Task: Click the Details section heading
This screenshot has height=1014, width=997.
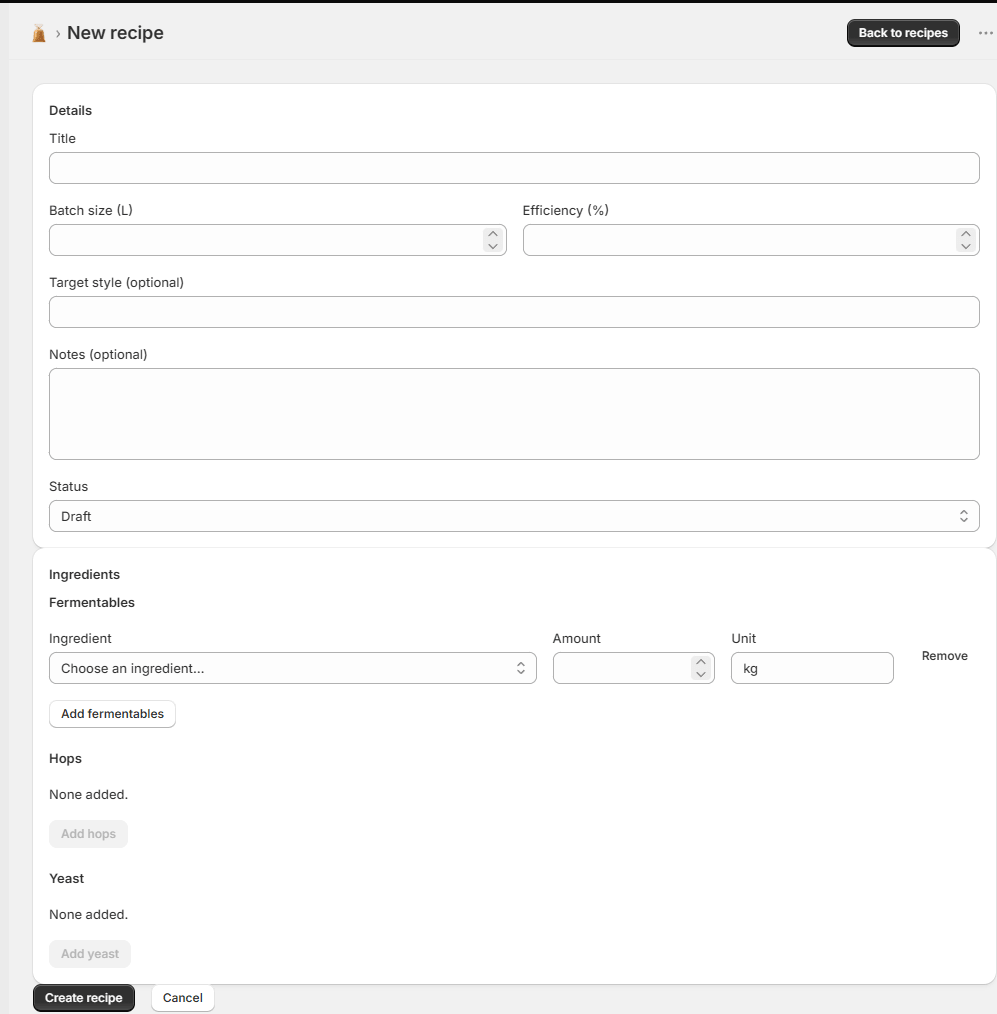Action: pyautogui.click(x=70, y=111)
